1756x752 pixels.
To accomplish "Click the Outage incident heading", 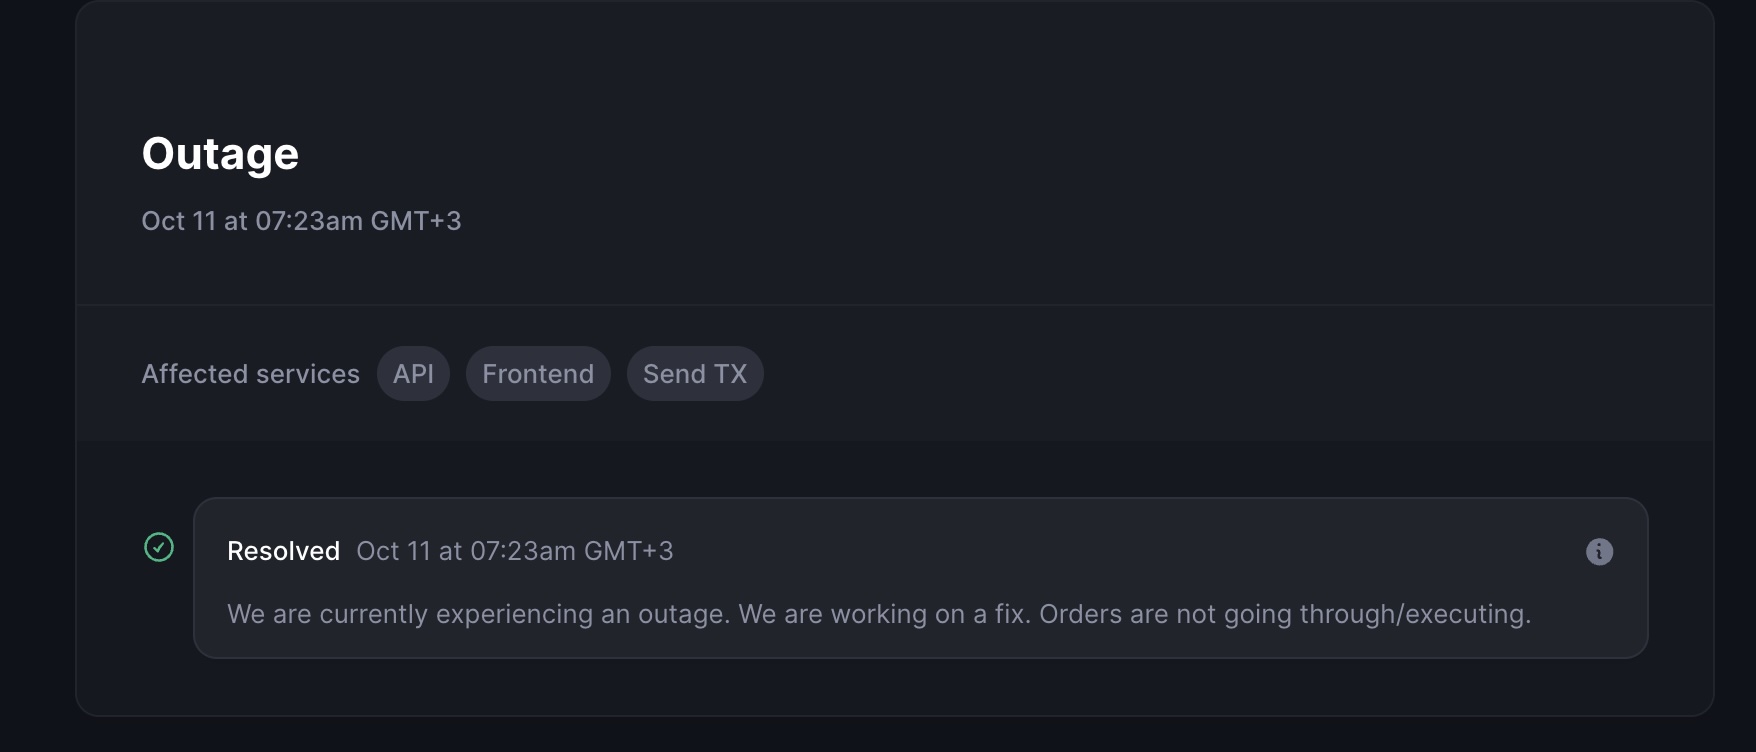I will click(220, 154).
